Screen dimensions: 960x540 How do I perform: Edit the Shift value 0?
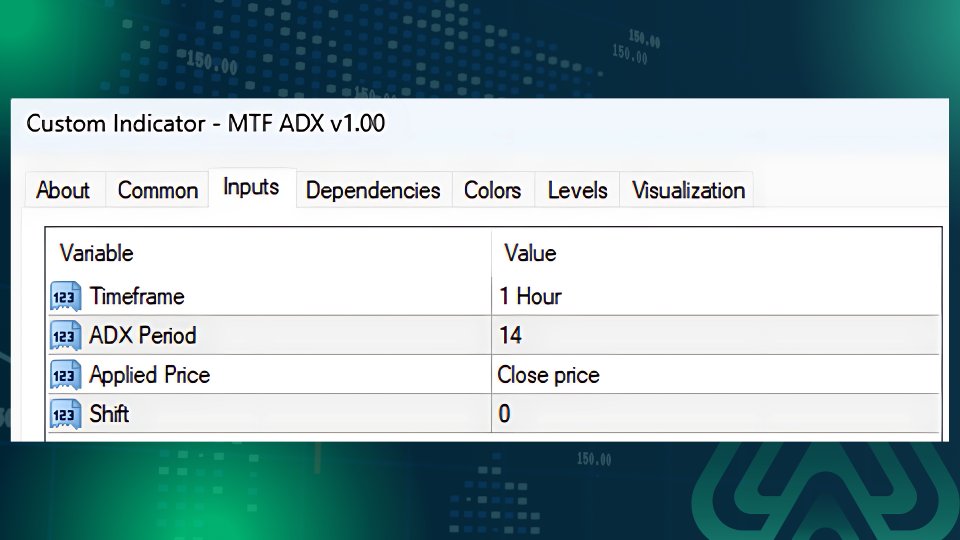tap(505, 413)
